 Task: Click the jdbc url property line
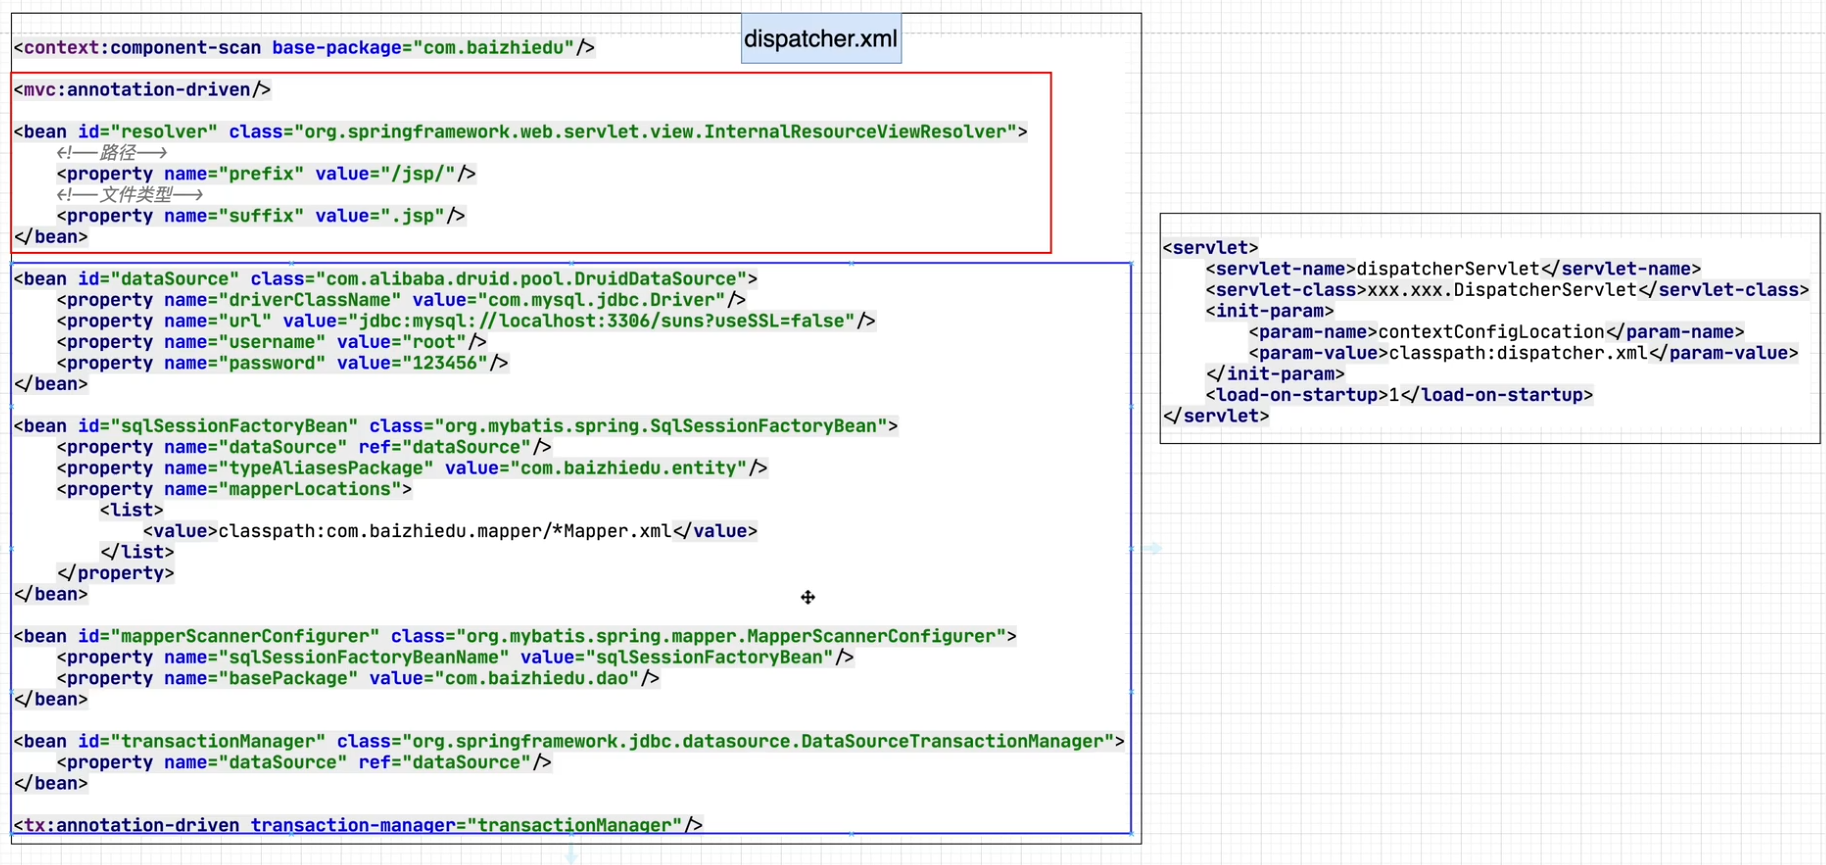point(465,321)
